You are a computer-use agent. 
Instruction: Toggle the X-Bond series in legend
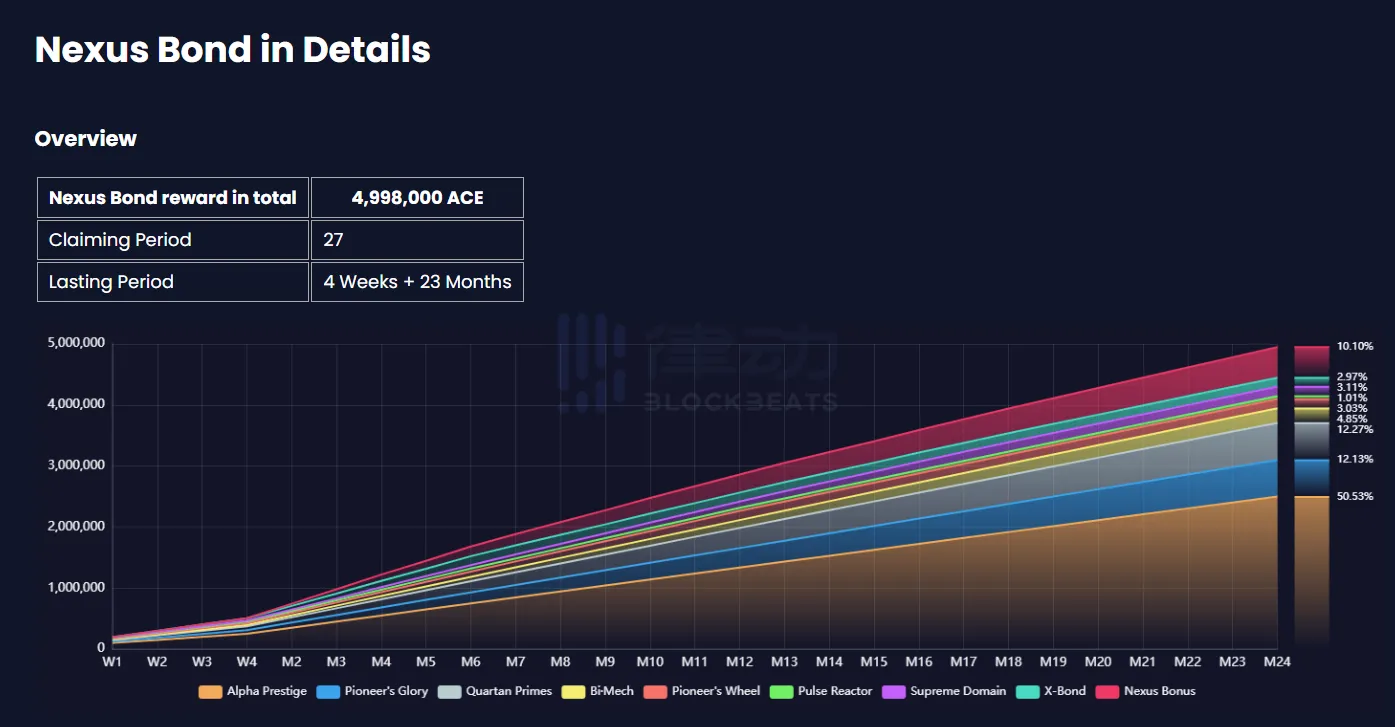(x=1028, y=691)
